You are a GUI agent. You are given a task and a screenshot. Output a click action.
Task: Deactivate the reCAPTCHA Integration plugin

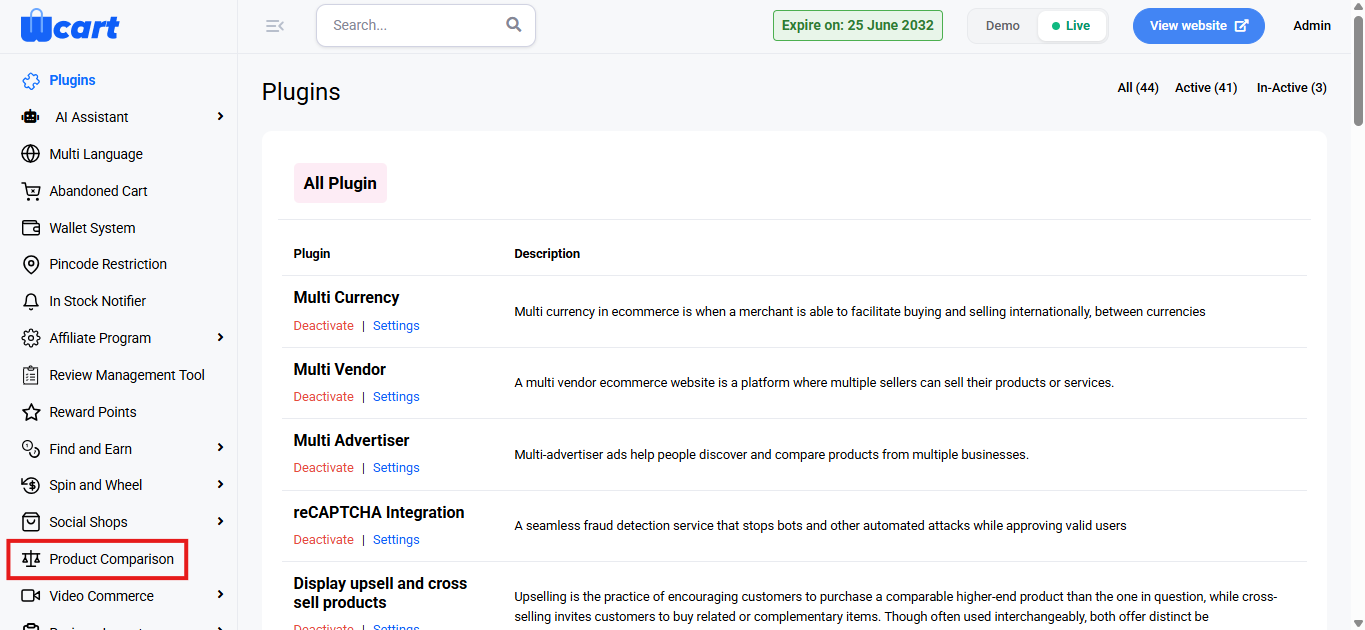(323, 540)
